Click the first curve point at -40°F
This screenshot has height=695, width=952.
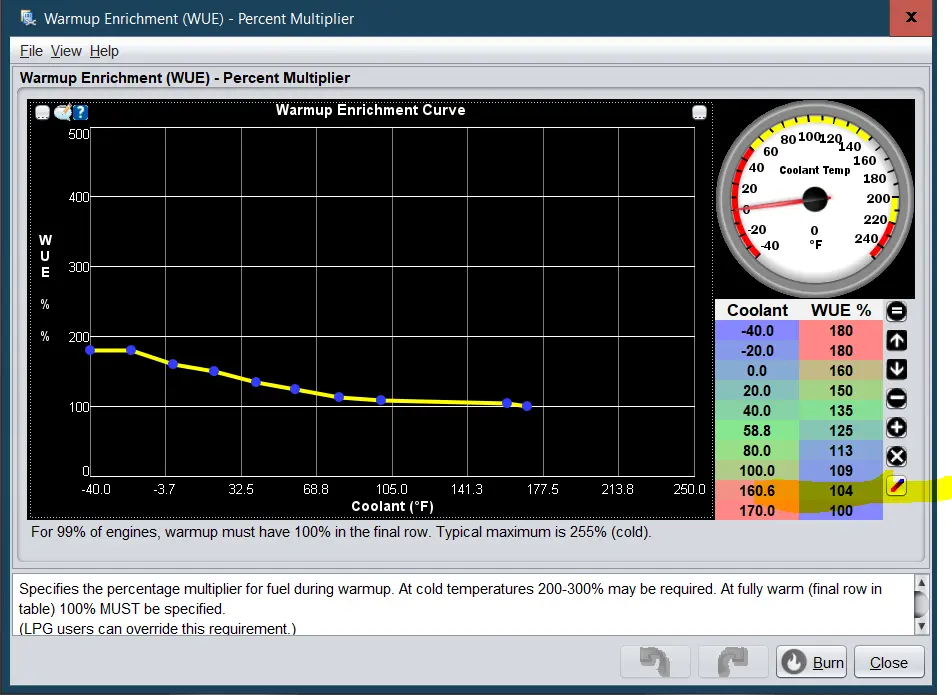click(x=90, y=350)
